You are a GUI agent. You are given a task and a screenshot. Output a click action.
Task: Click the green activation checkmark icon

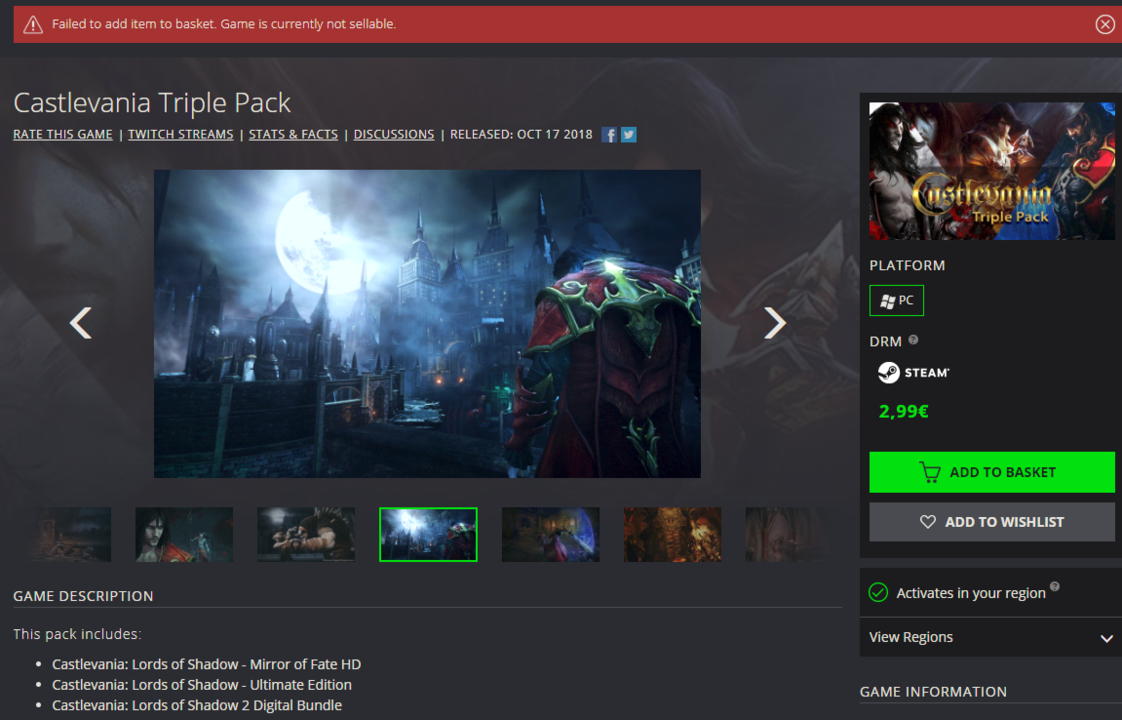click(878, 593)
